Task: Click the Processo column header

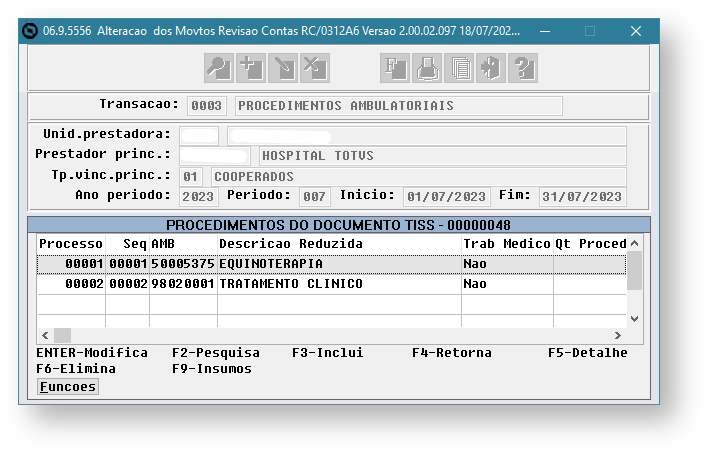Action: click(x=71, y=244)
